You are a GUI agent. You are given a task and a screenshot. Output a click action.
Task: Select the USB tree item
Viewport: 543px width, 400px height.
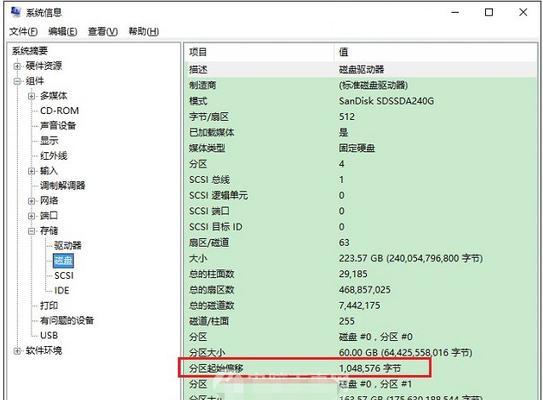[x=49, y=335]
